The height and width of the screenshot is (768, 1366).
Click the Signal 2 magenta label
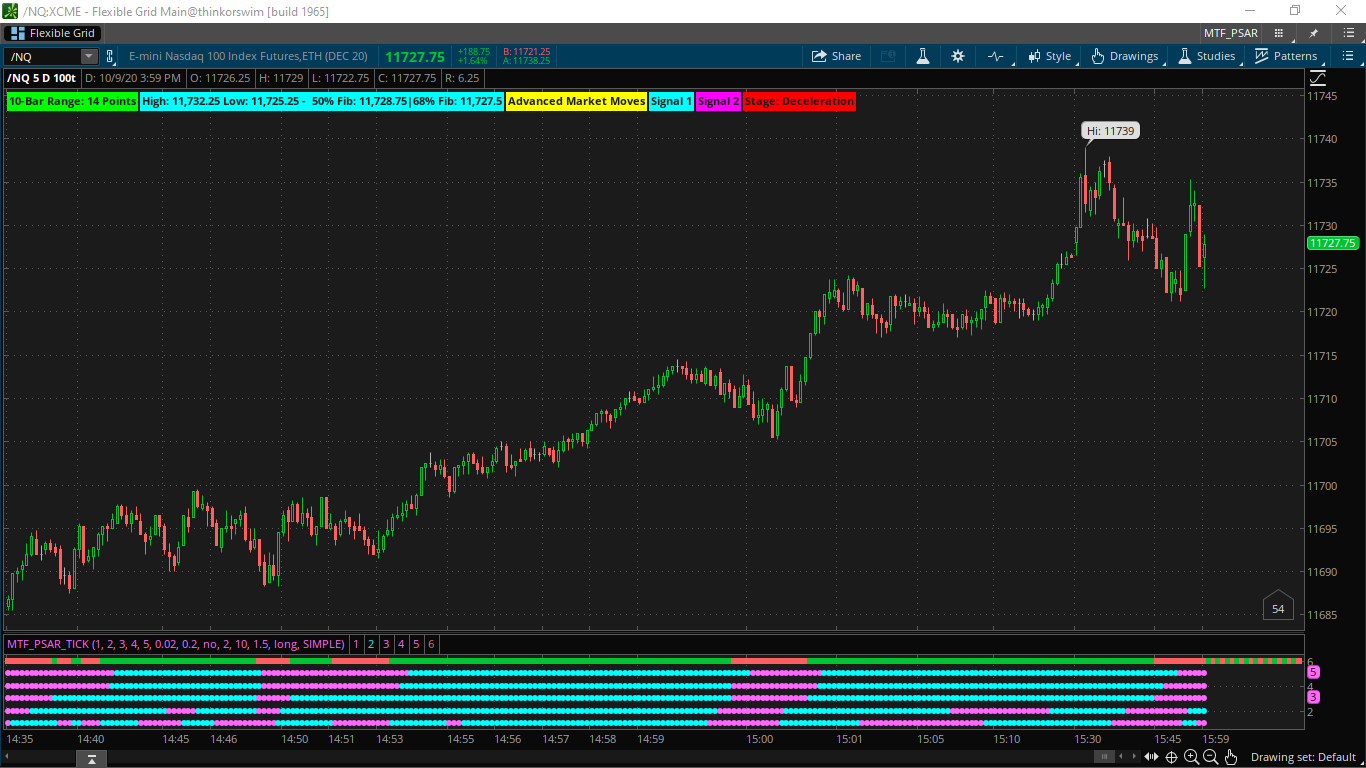coord(718,101)
